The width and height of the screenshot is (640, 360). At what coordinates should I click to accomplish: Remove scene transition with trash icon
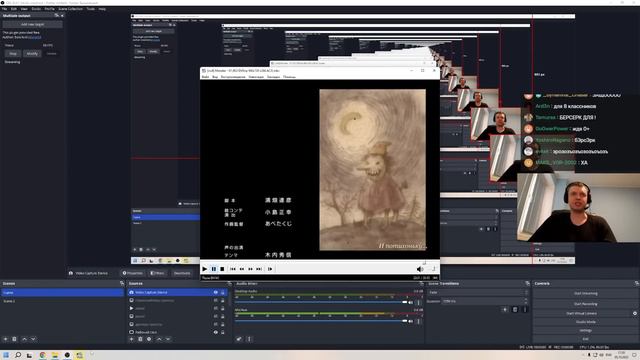pyautogui.click(x=515, y=309)
